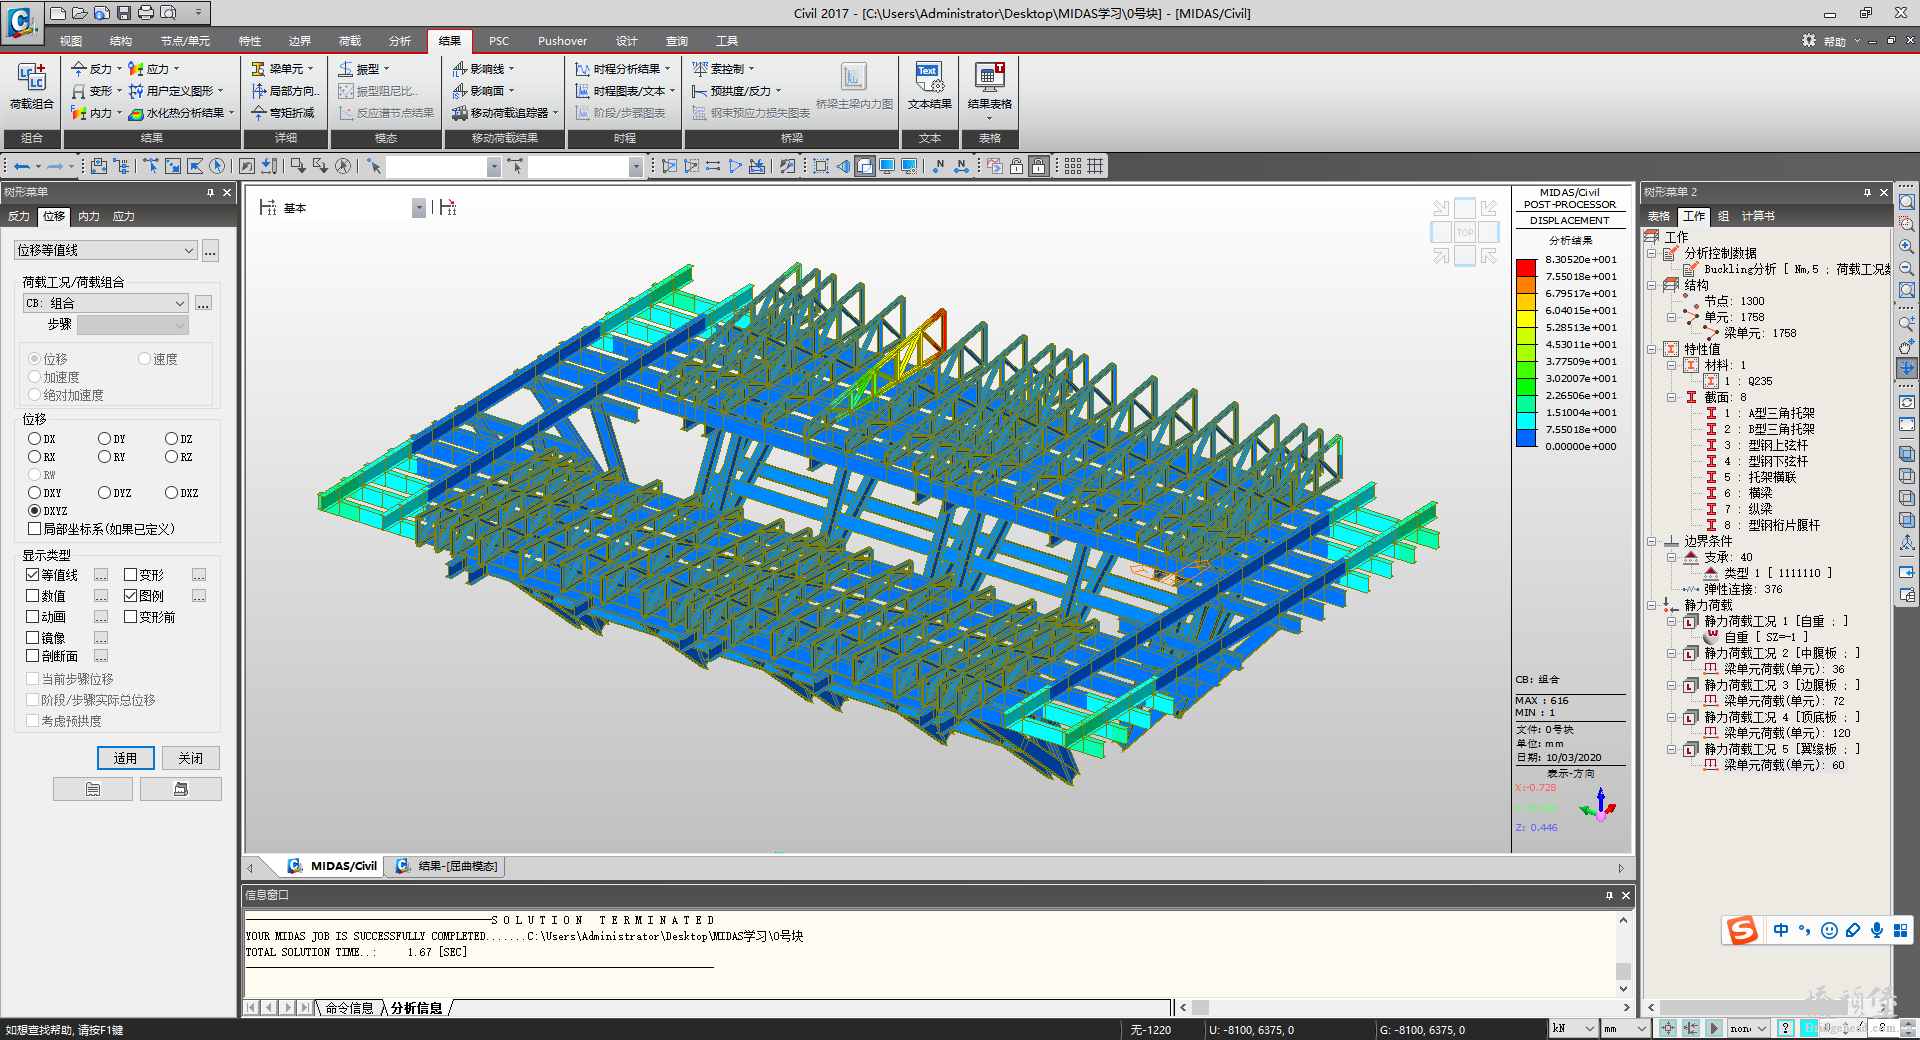Viewport: 1920px width, 1040px height.
Task: Click the help gear icon beside 帮助
Action: 1809,41
